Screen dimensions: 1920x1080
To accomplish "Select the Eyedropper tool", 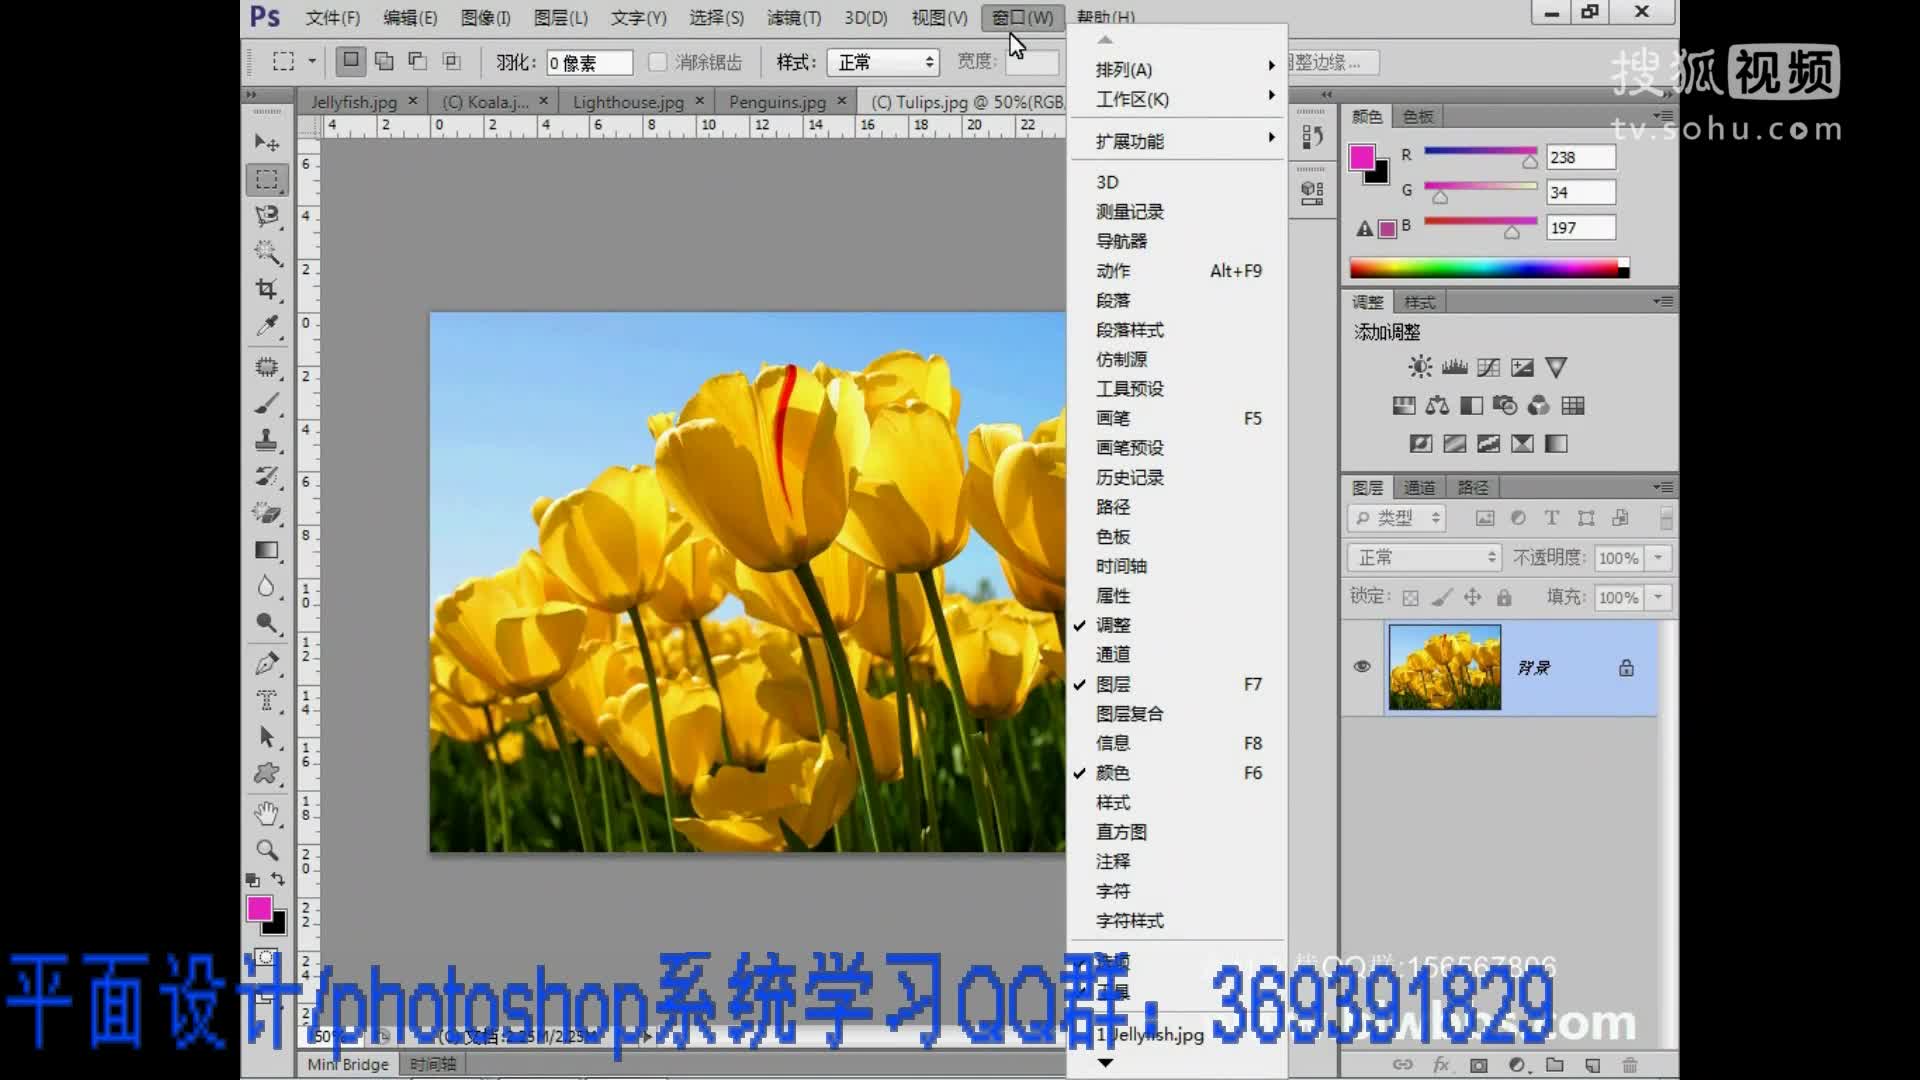I will pos(266,326).
